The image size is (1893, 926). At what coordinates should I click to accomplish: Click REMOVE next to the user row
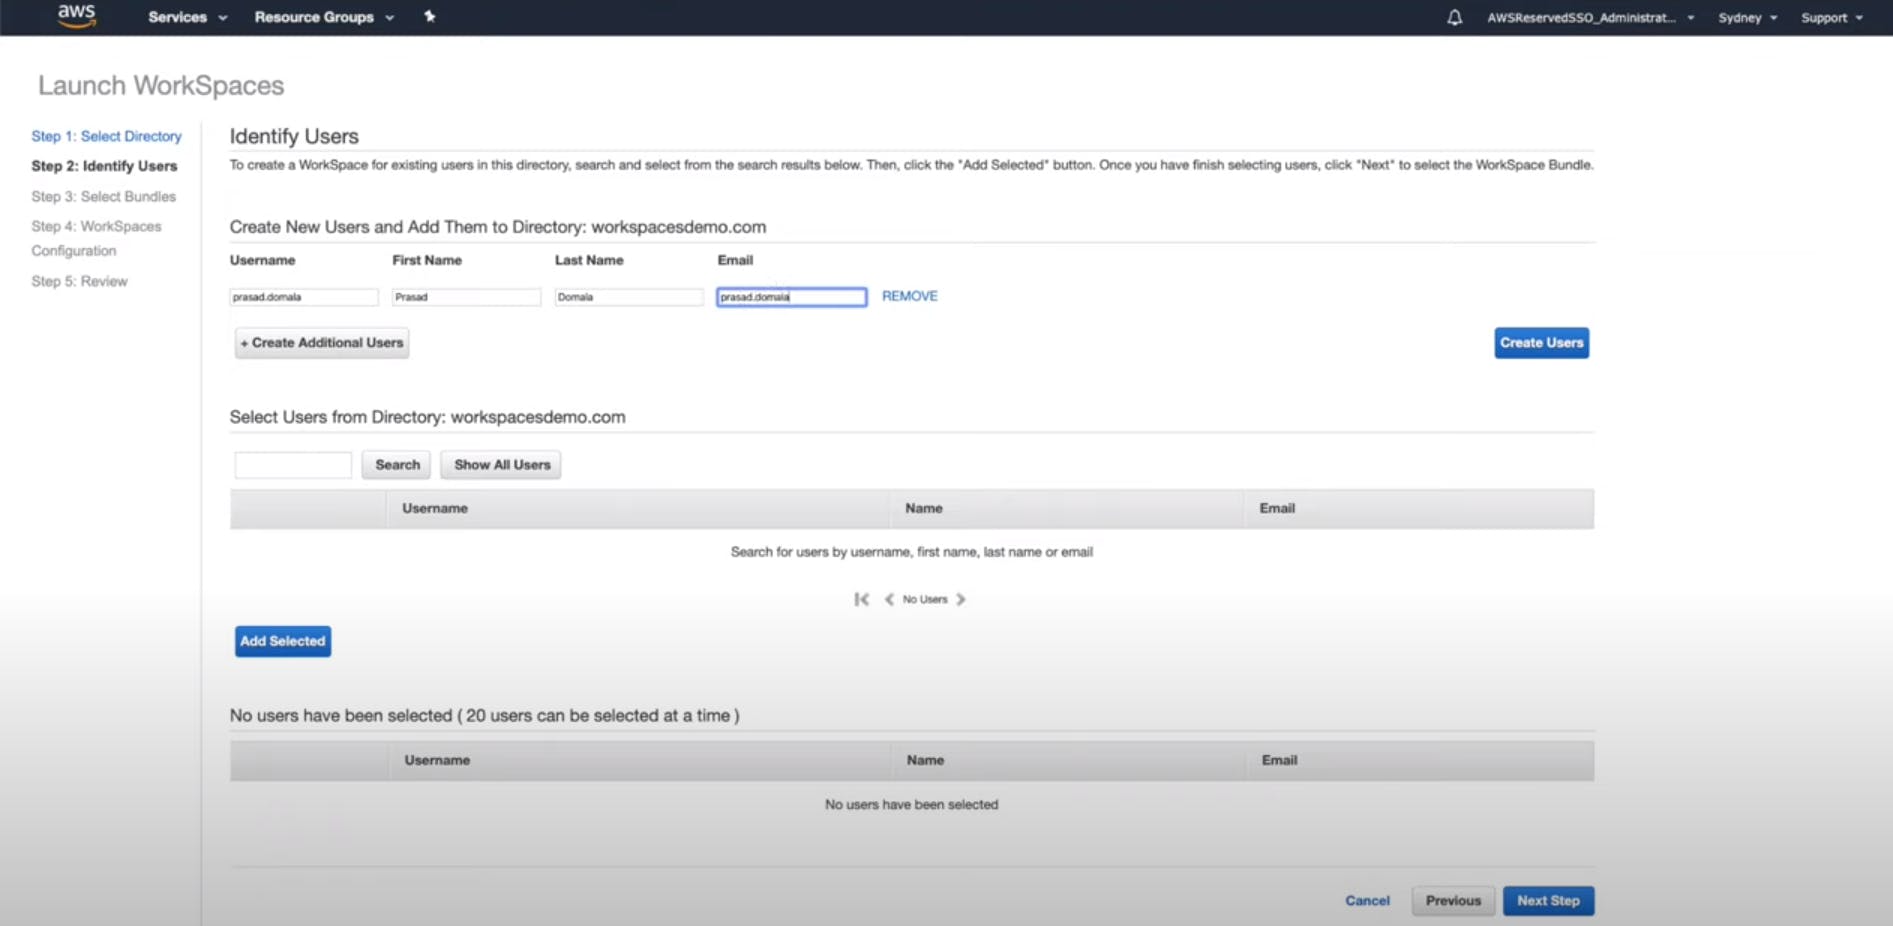pos(908,296)
